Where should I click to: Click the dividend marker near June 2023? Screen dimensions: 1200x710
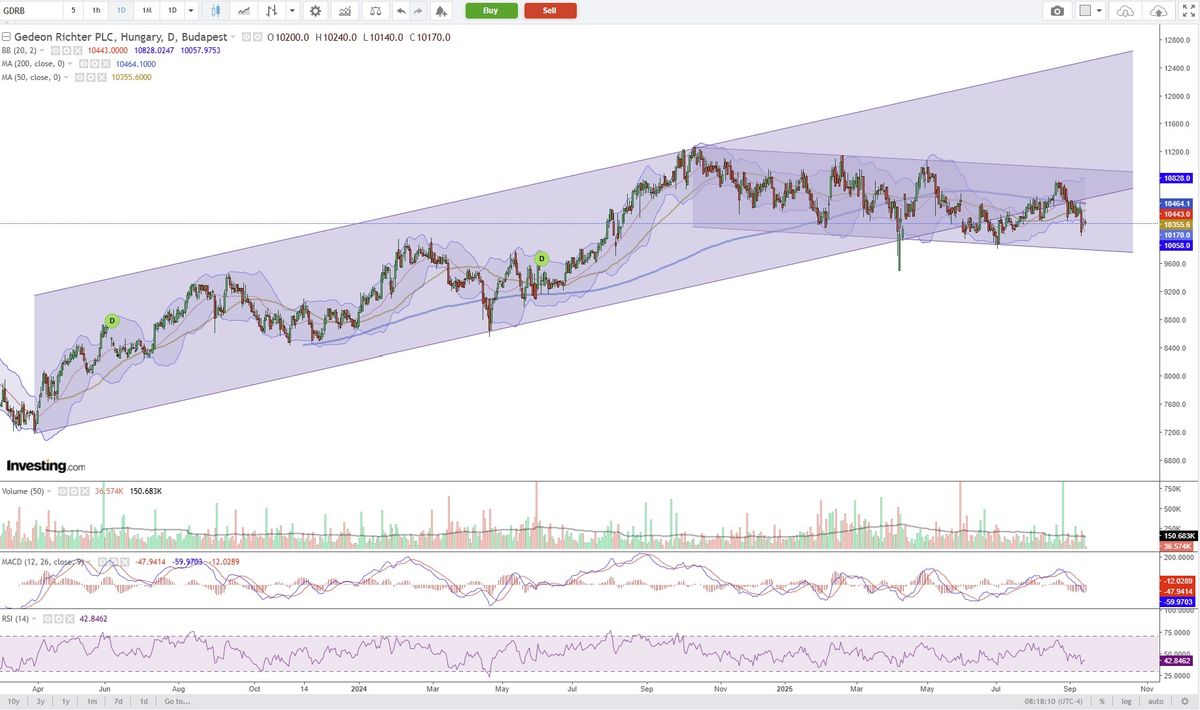pyautogui.click(x=112, y=321)
